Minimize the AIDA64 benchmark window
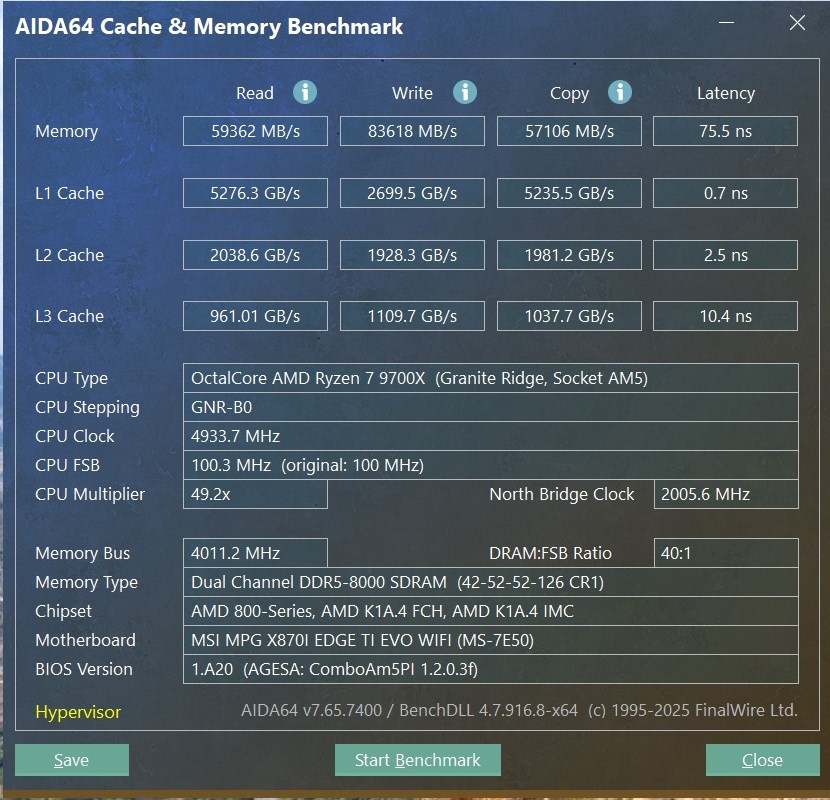 (726, 23)
